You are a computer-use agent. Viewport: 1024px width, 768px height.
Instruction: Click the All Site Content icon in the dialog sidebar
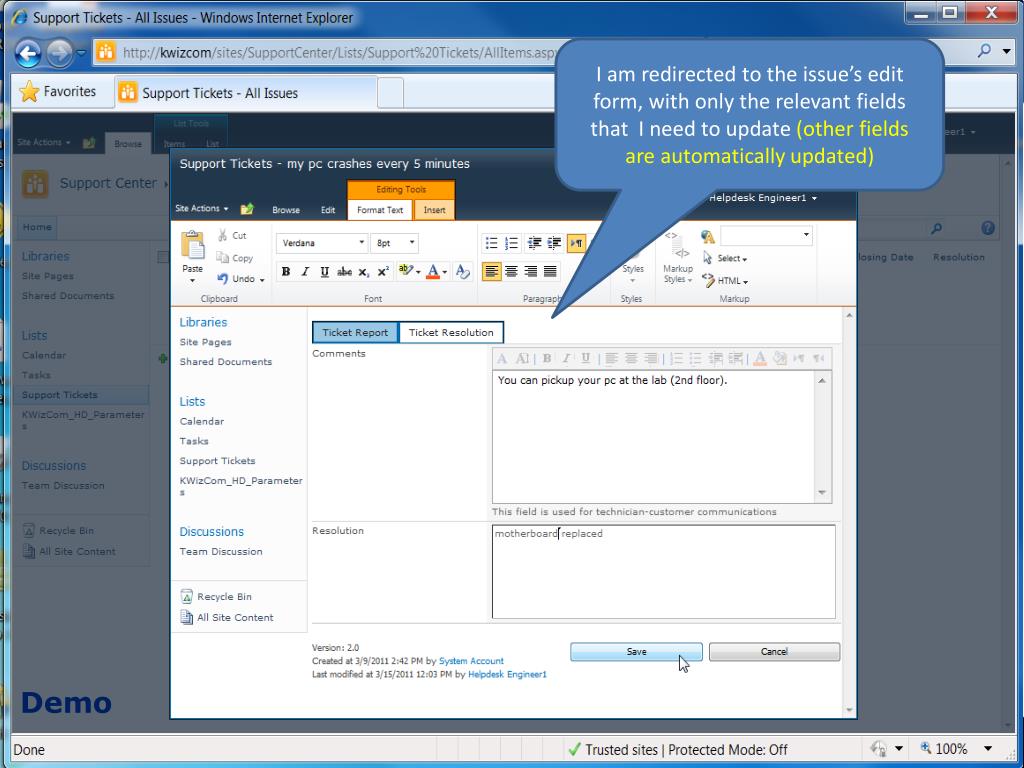tap(186, 617)
